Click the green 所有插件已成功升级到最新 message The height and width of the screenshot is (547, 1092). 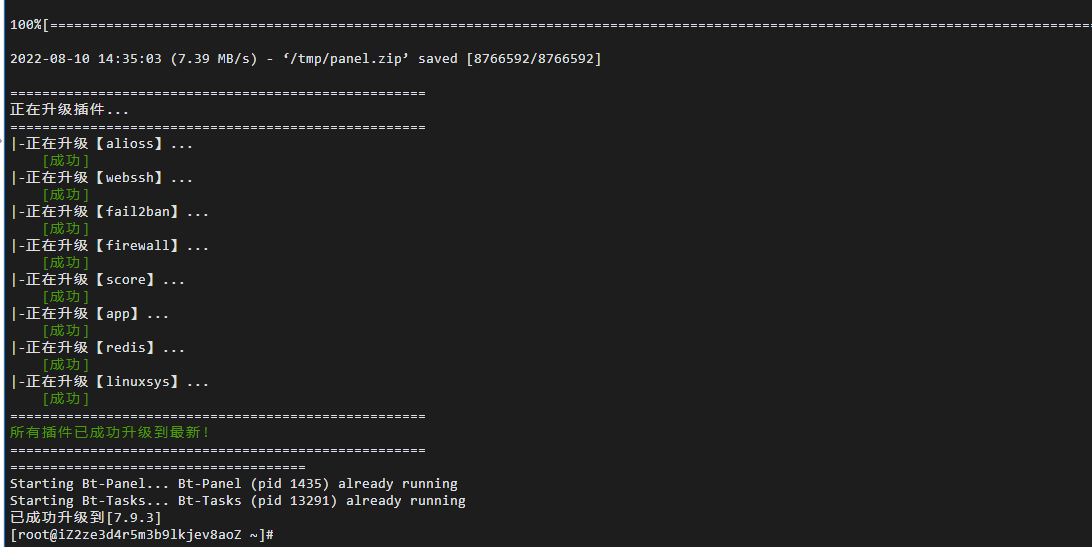point(109,433)
